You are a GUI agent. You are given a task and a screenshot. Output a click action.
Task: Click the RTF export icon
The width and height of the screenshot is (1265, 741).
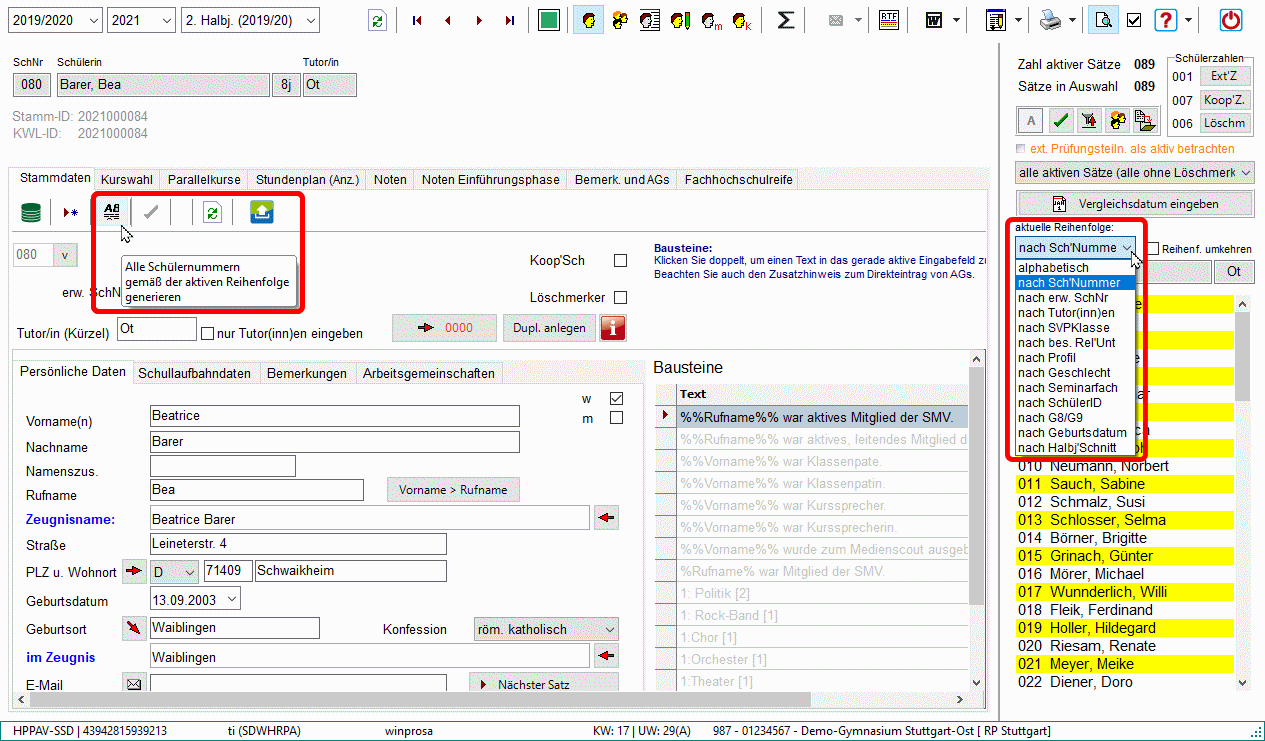coord(888,20)
